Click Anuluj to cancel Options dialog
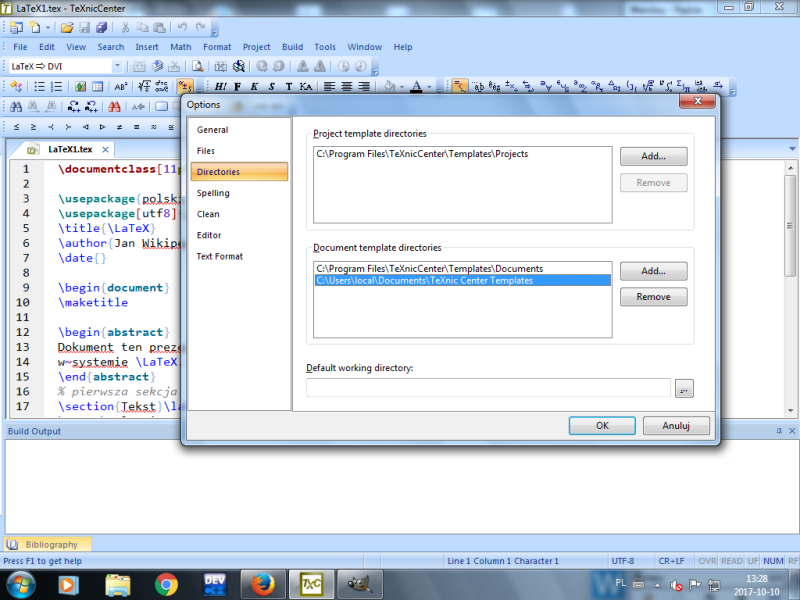Image resolution: width=800 pixels, height=600 pixels. click(676, 426)
